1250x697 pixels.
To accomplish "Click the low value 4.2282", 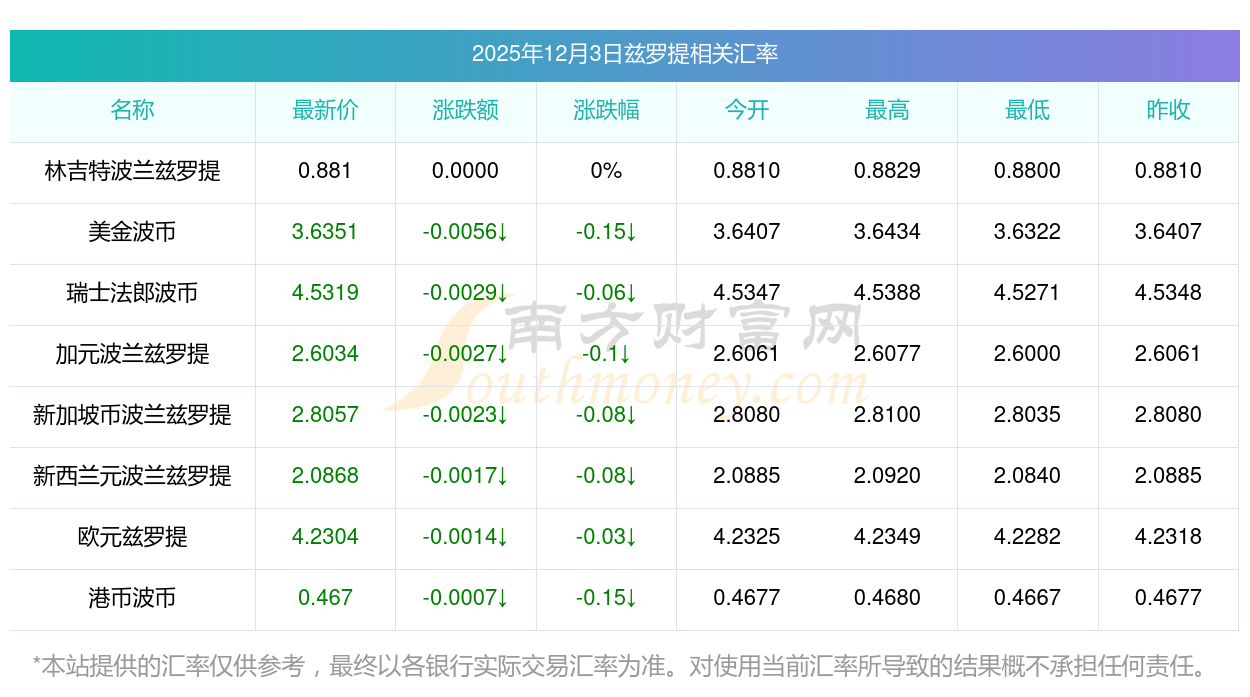I will click(x=1027, y=537).
